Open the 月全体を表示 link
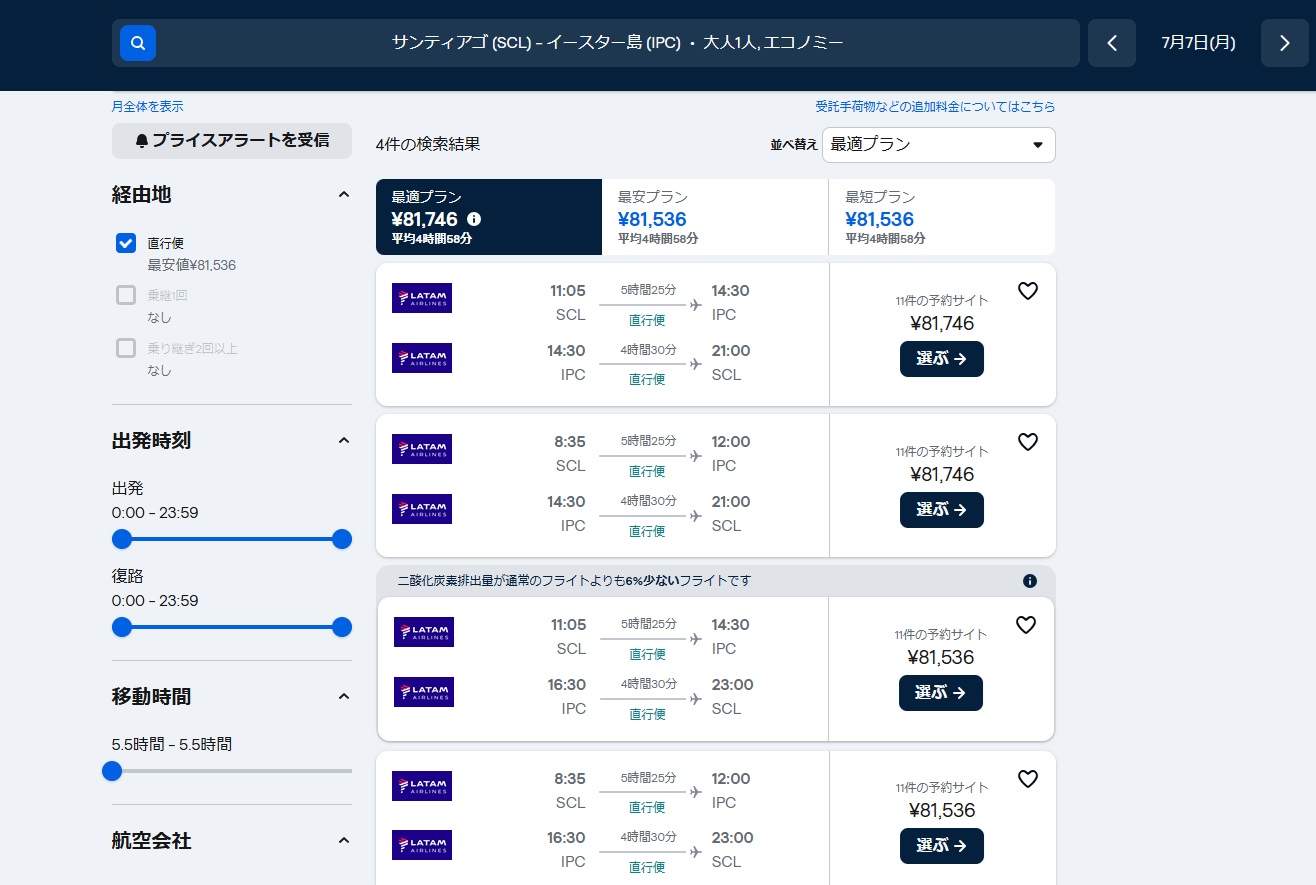The image size is (1316, 885). tap(147, 106)
